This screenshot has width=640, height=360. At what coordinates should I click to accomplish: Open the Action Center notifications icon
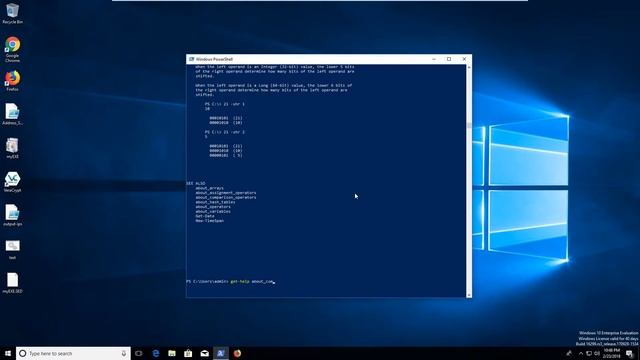[x=630, y=353]
